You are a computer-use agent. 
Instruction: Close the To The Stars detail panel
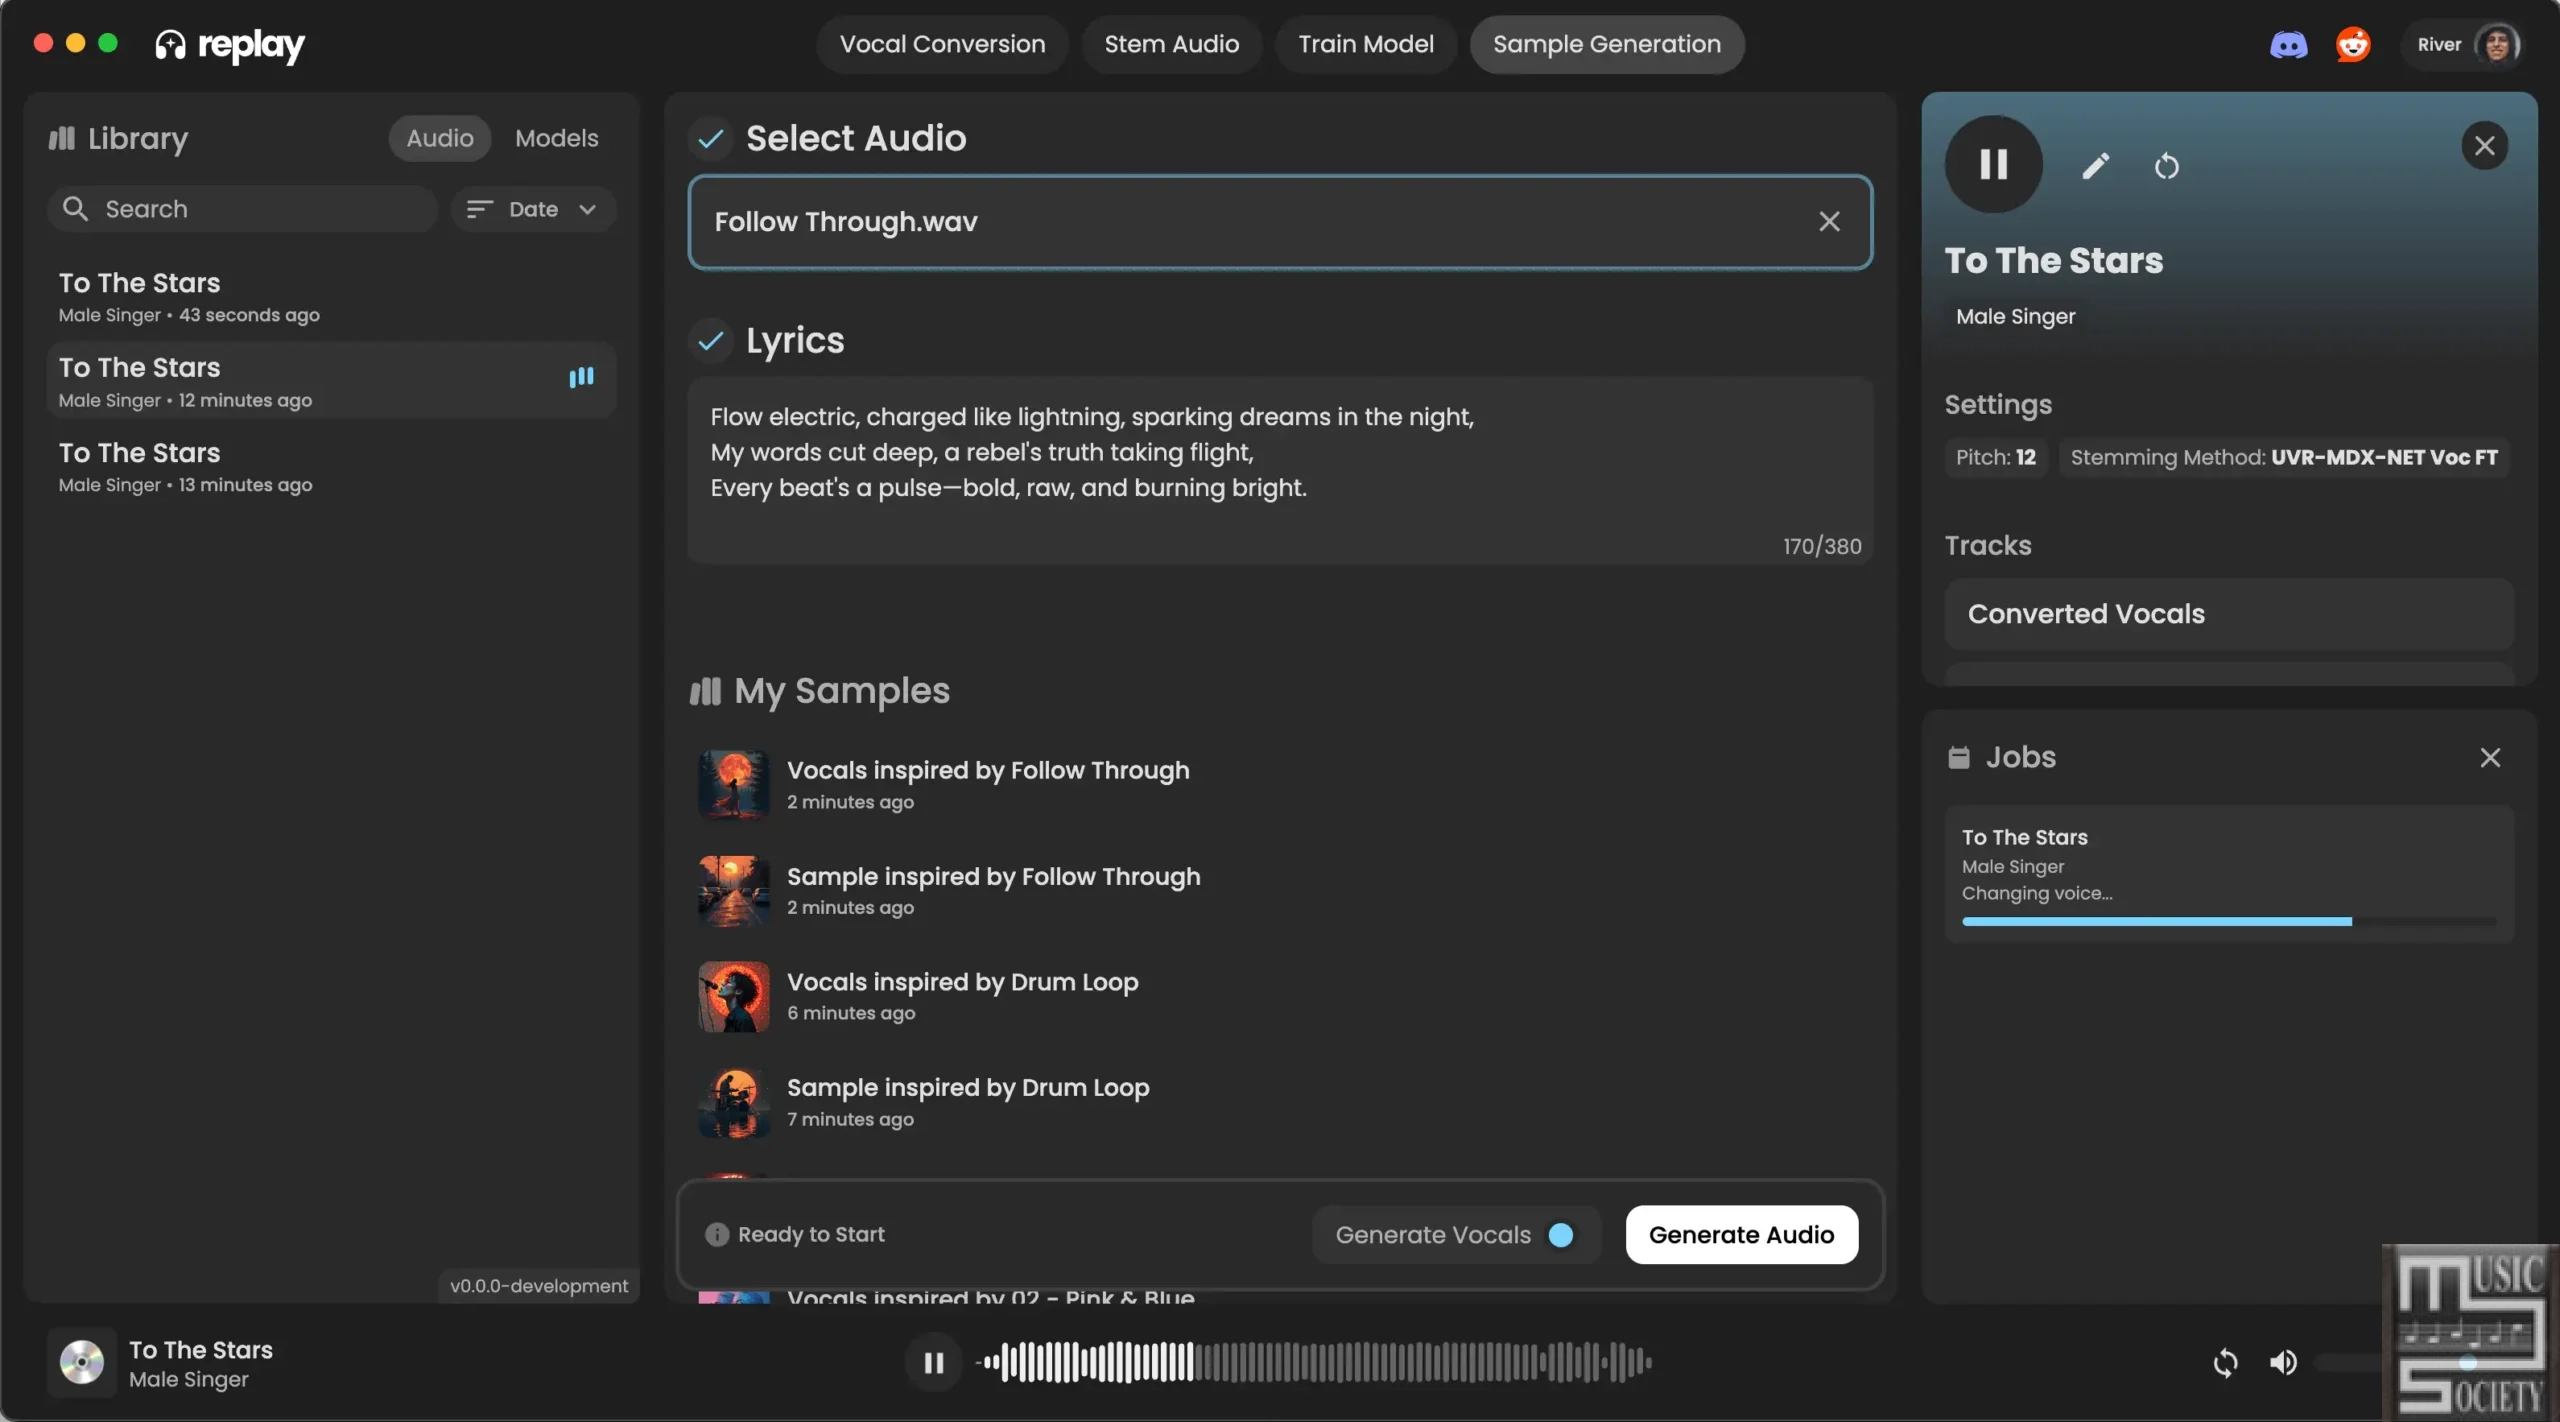pos(2484,146)
